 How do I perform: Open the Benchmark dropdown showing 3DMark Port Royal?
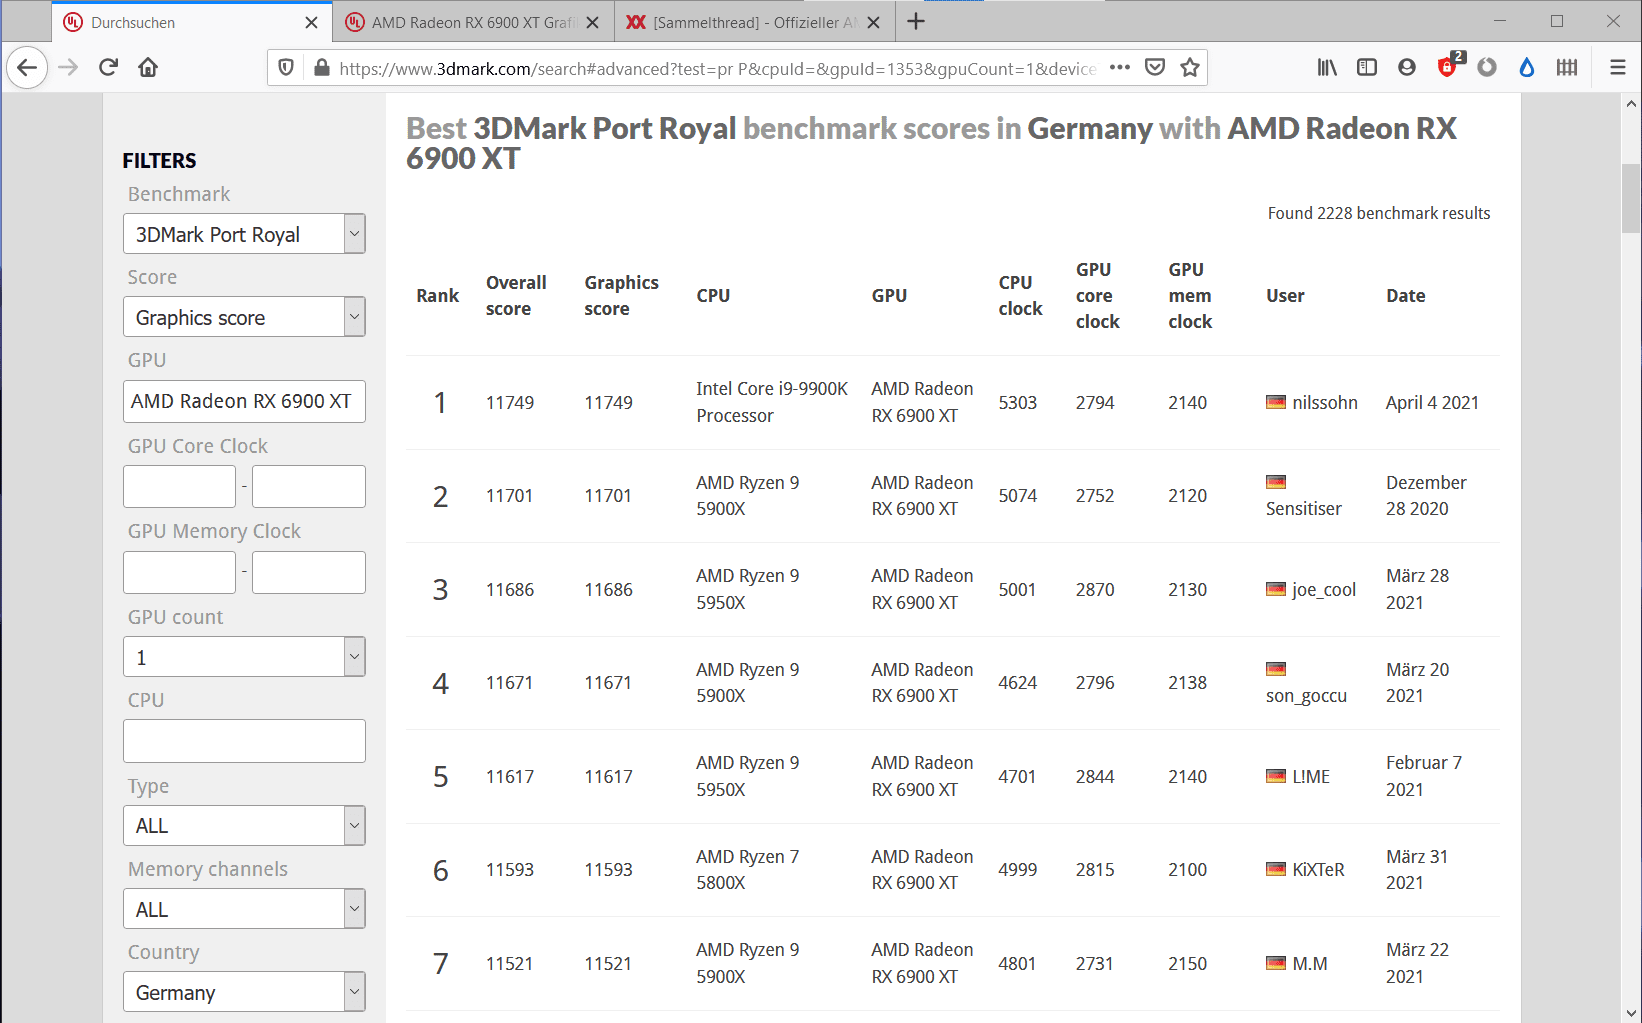pyautogui.click(x=244, y=234)
